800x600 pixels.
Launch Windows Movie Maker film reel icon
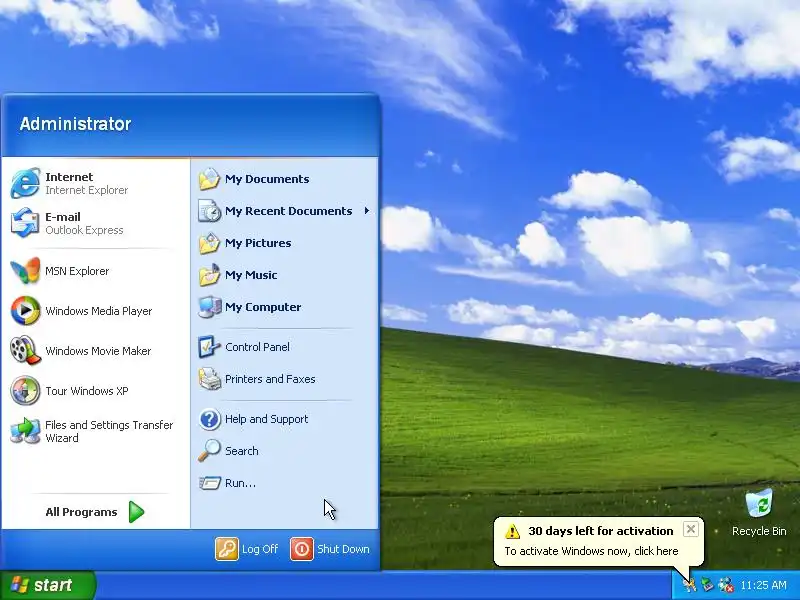tap(25, 351)
